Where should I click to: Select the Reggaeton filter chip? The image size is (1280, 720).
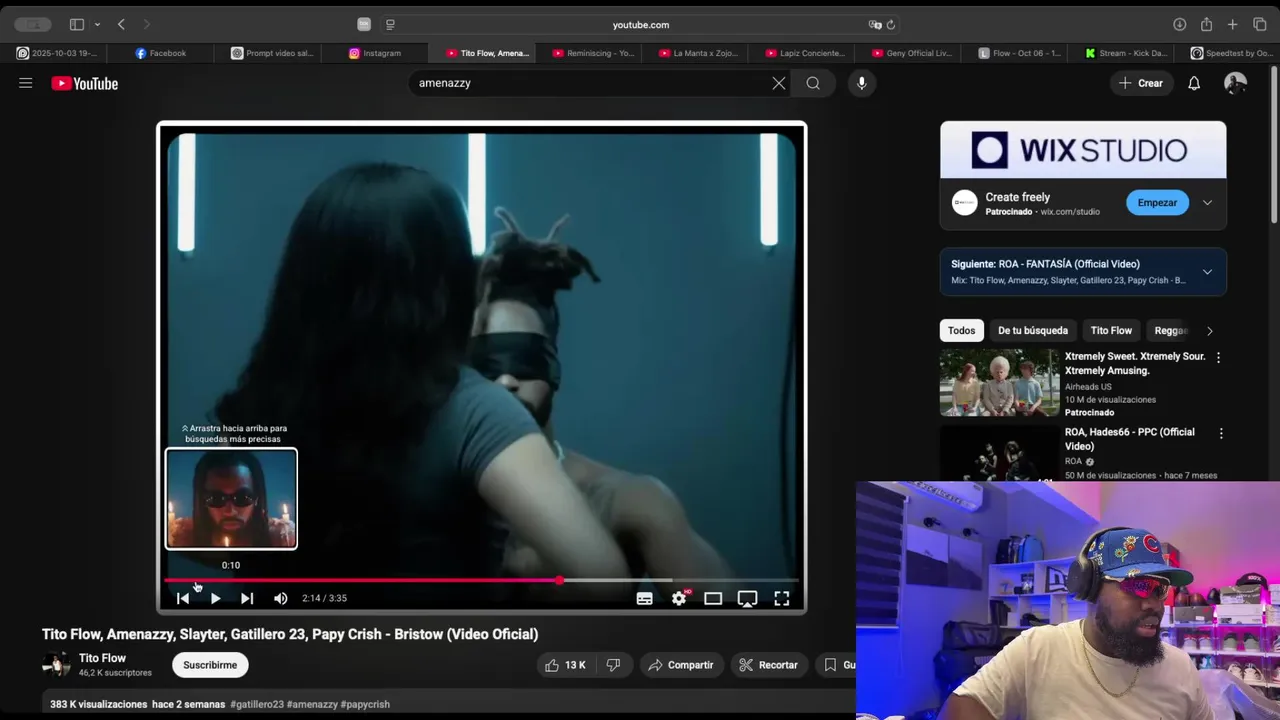[1171, 331]
